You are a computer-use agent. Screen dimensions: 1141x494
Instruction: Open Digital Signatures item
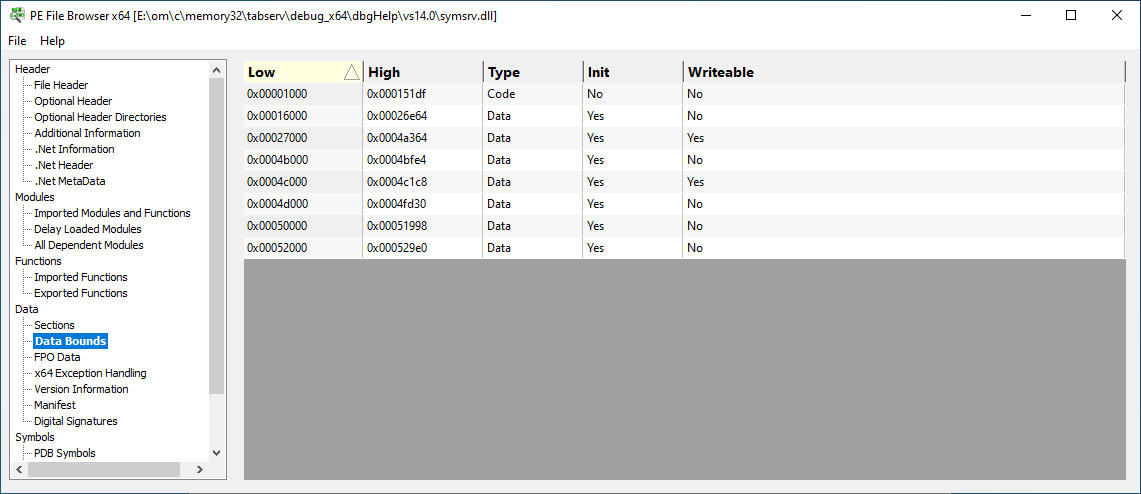click(76, 421)
